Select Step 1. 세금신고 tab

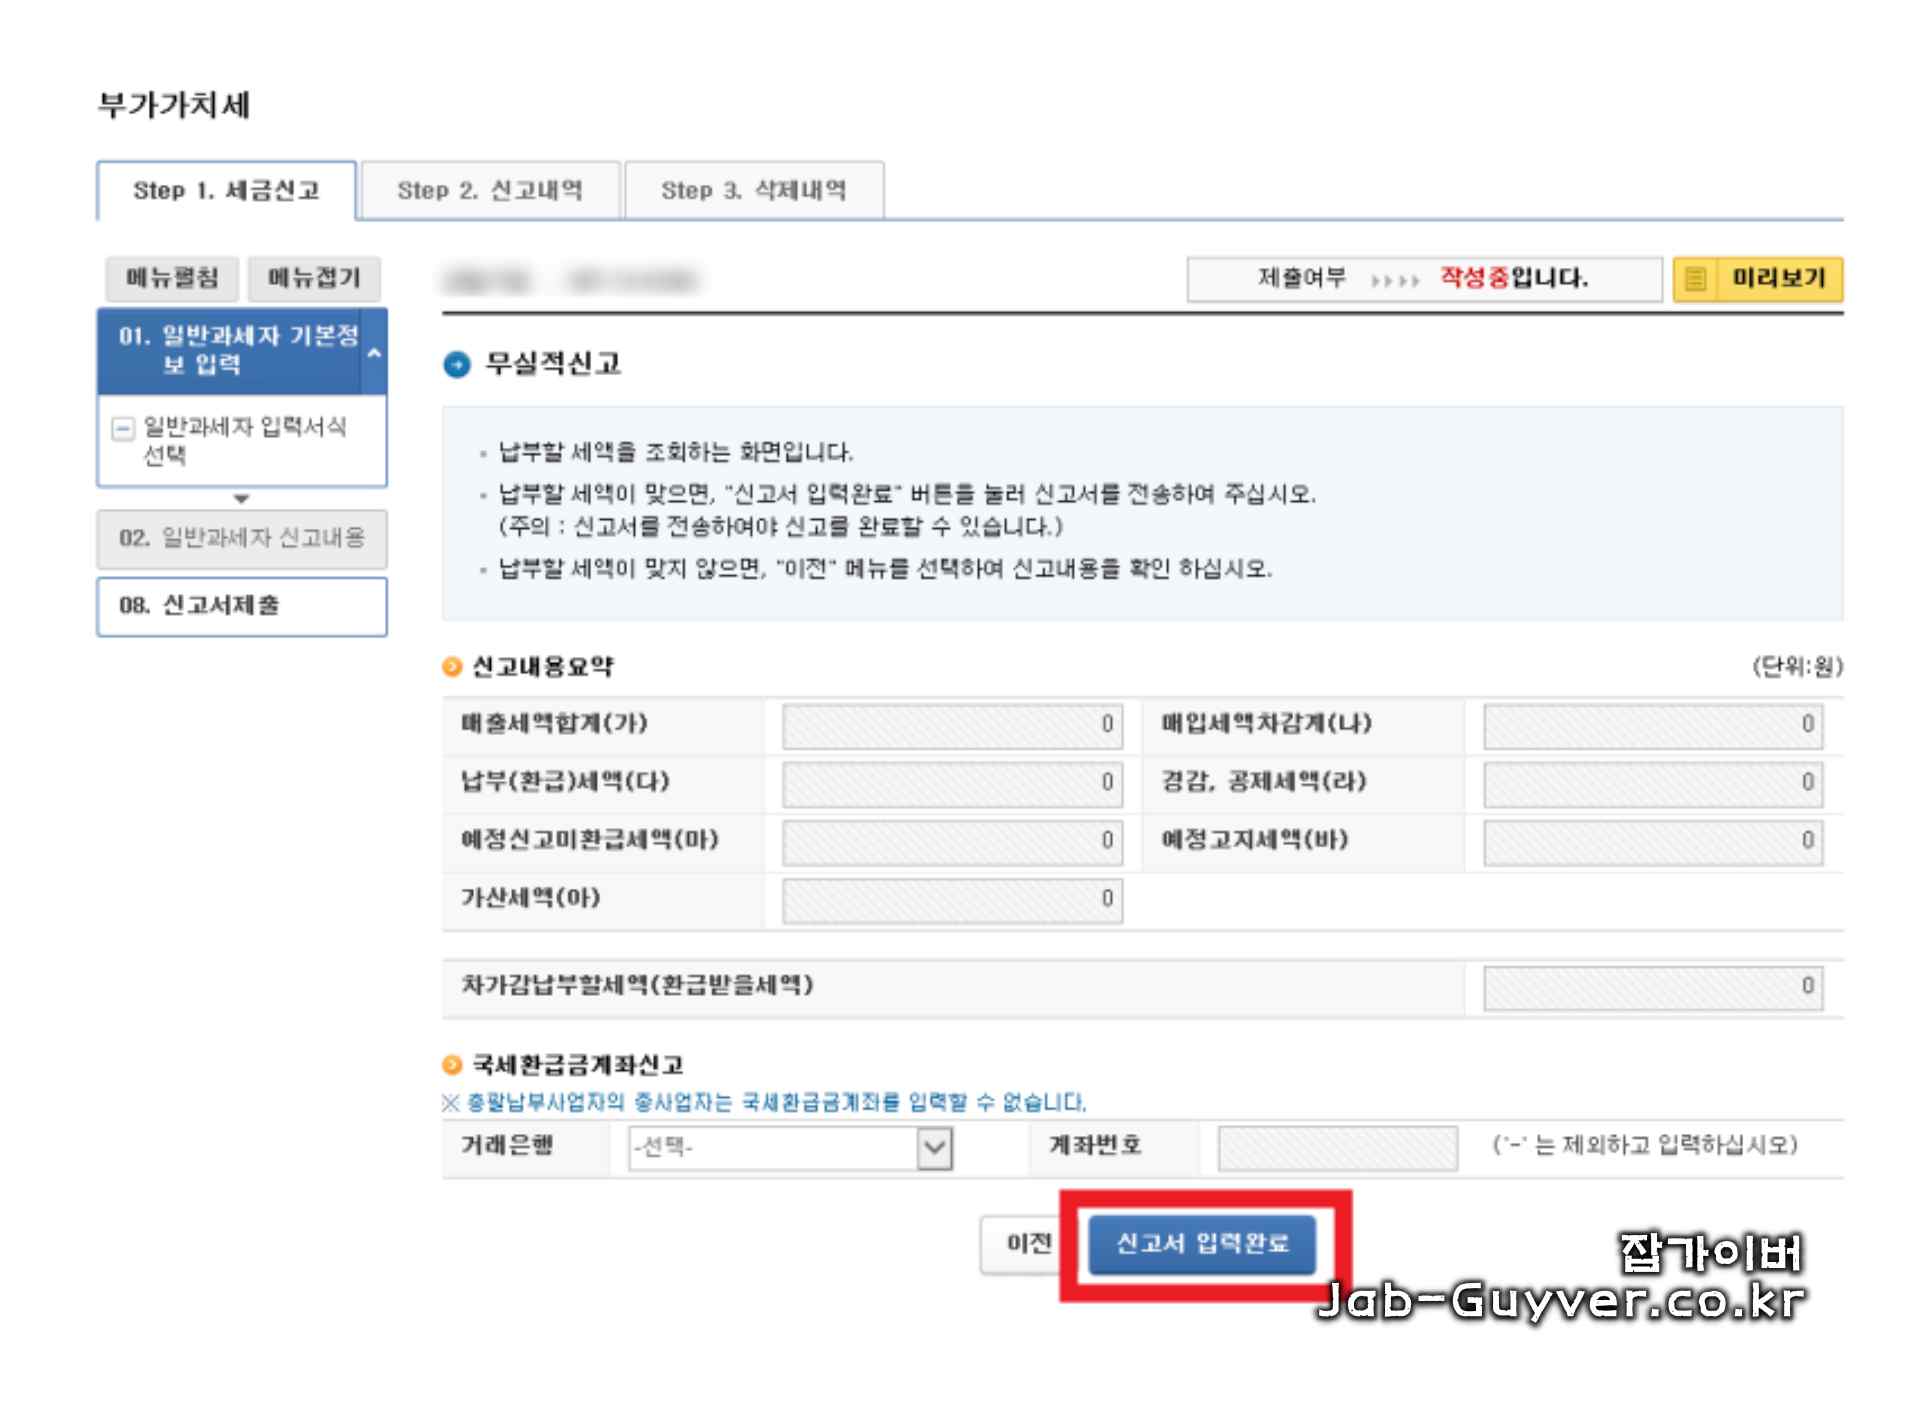pyautogui.click(x=227, y=190)
